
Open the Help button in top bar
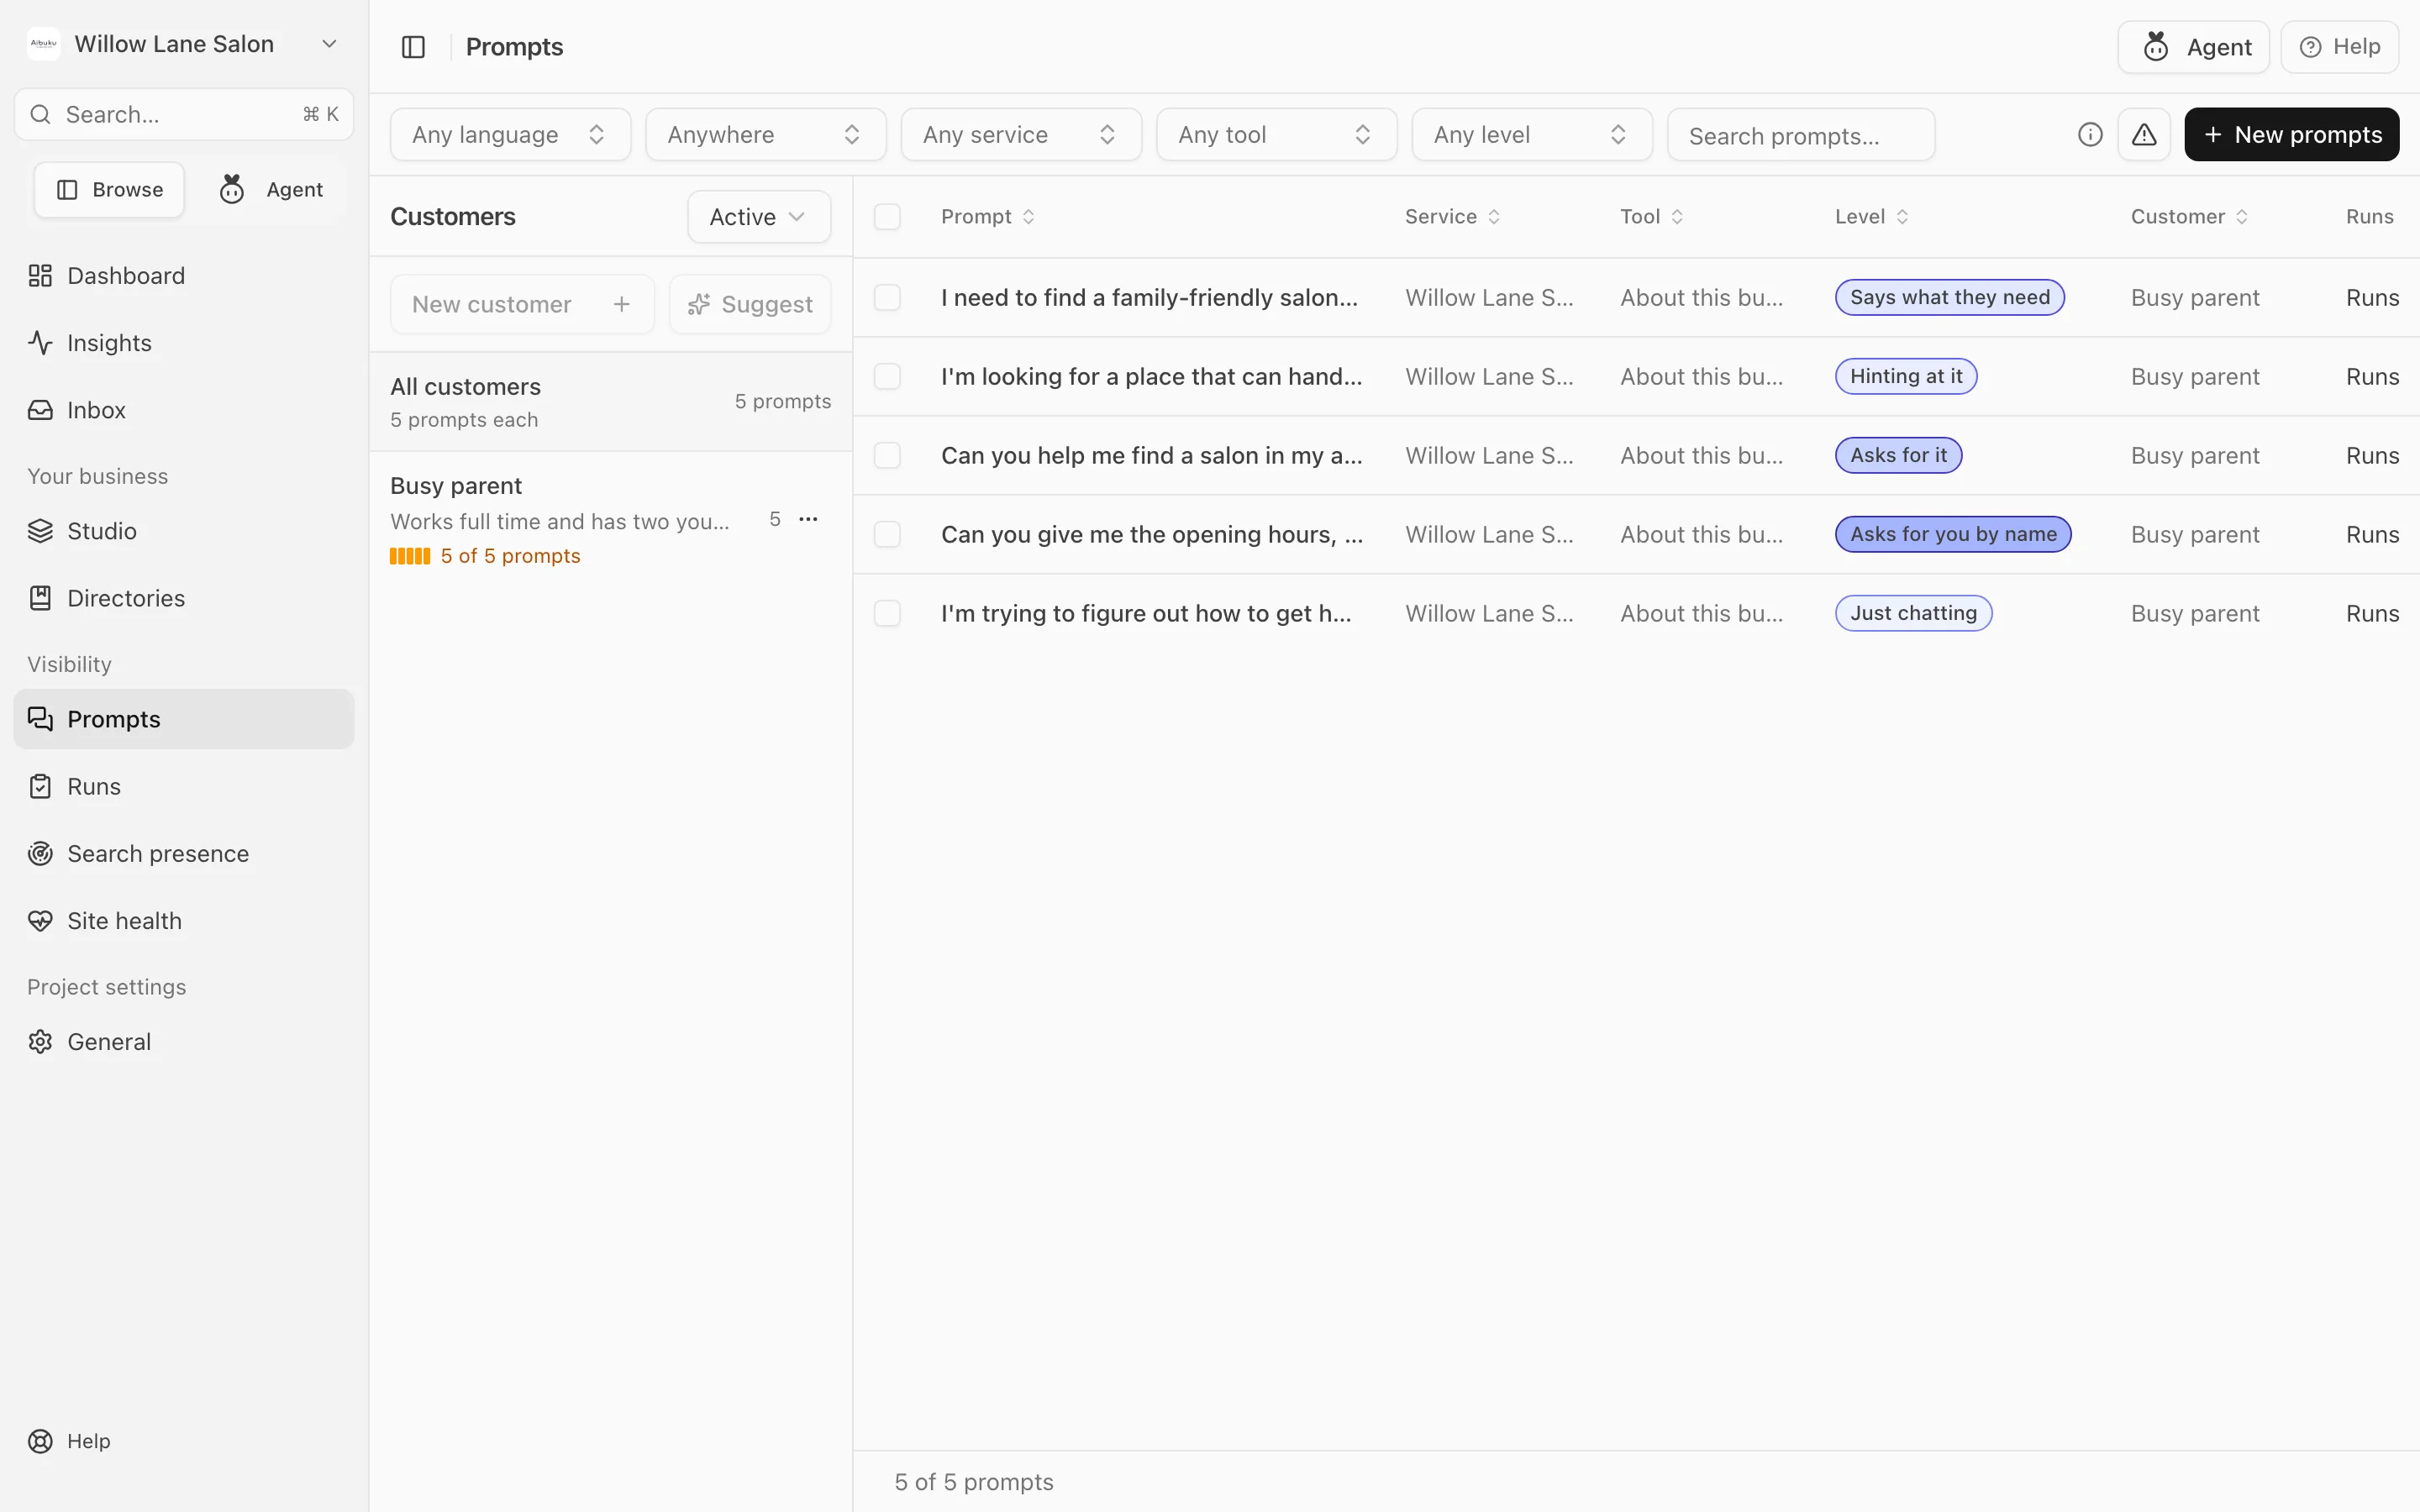tap(2339, 47)
